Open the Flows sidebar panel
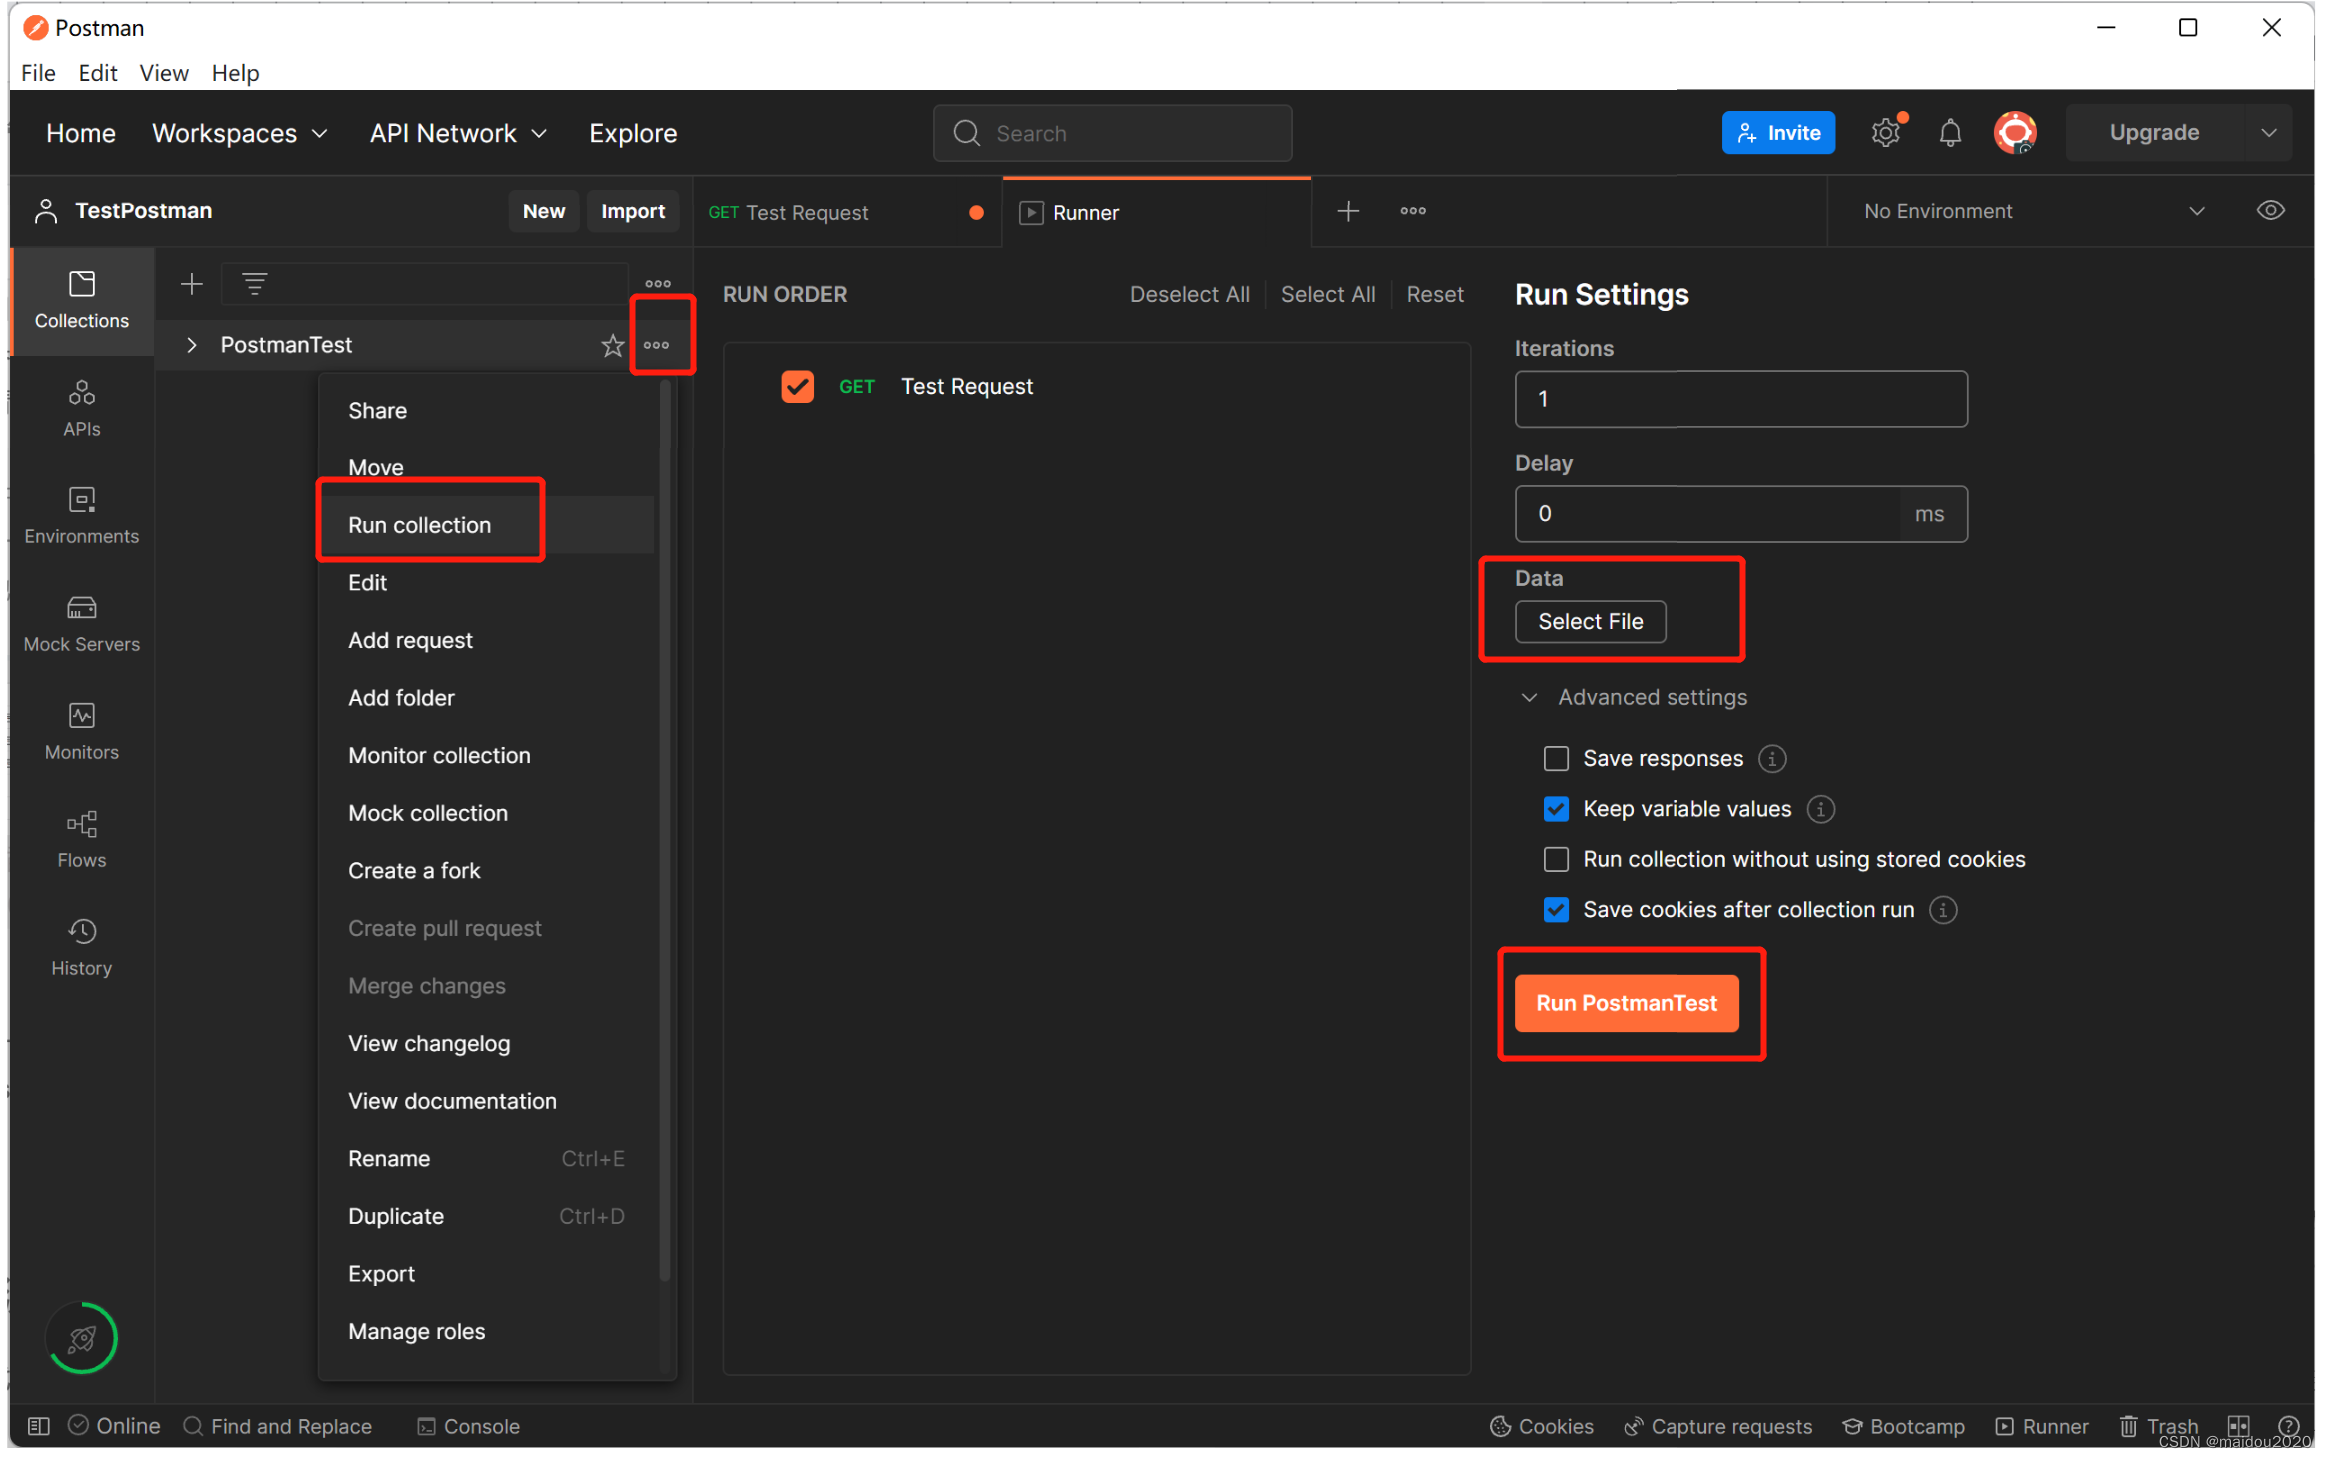The height and width of the screenshot is (1458, 2327). [x=82, y=841]
